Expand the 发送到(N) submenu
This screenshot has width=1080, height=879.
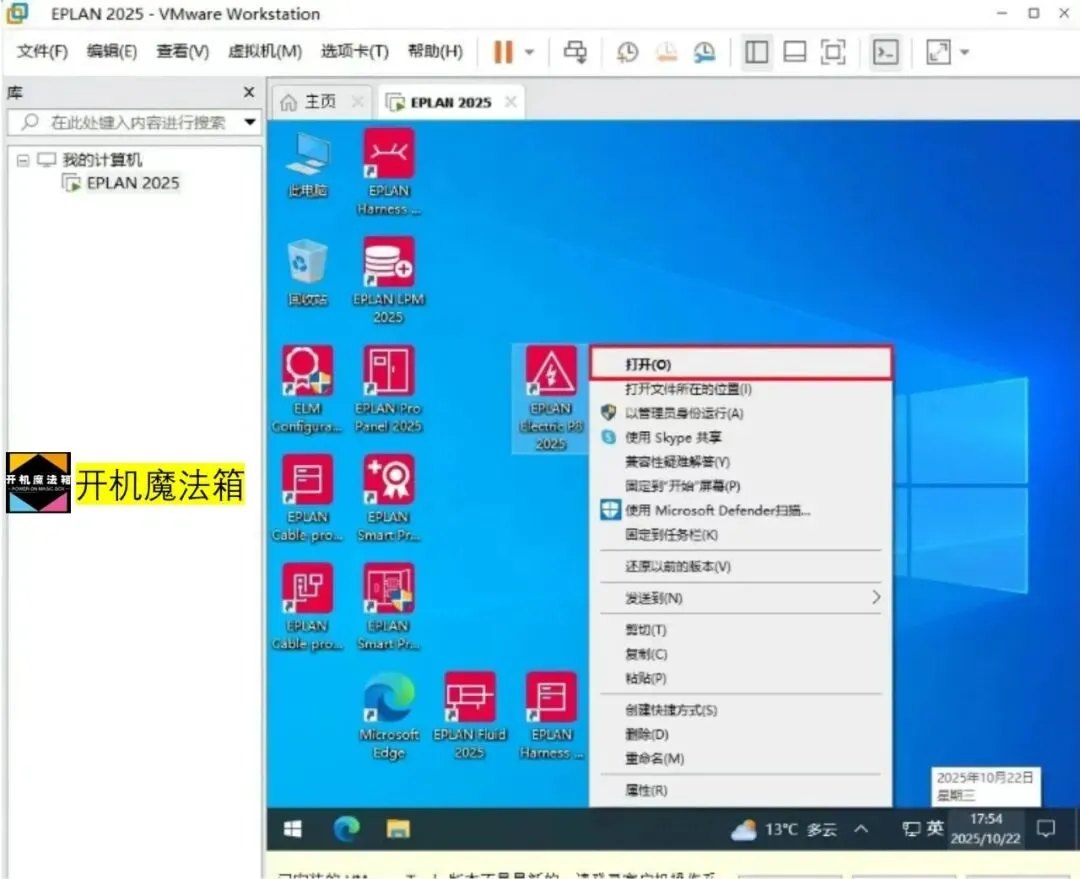pos(741,598)
